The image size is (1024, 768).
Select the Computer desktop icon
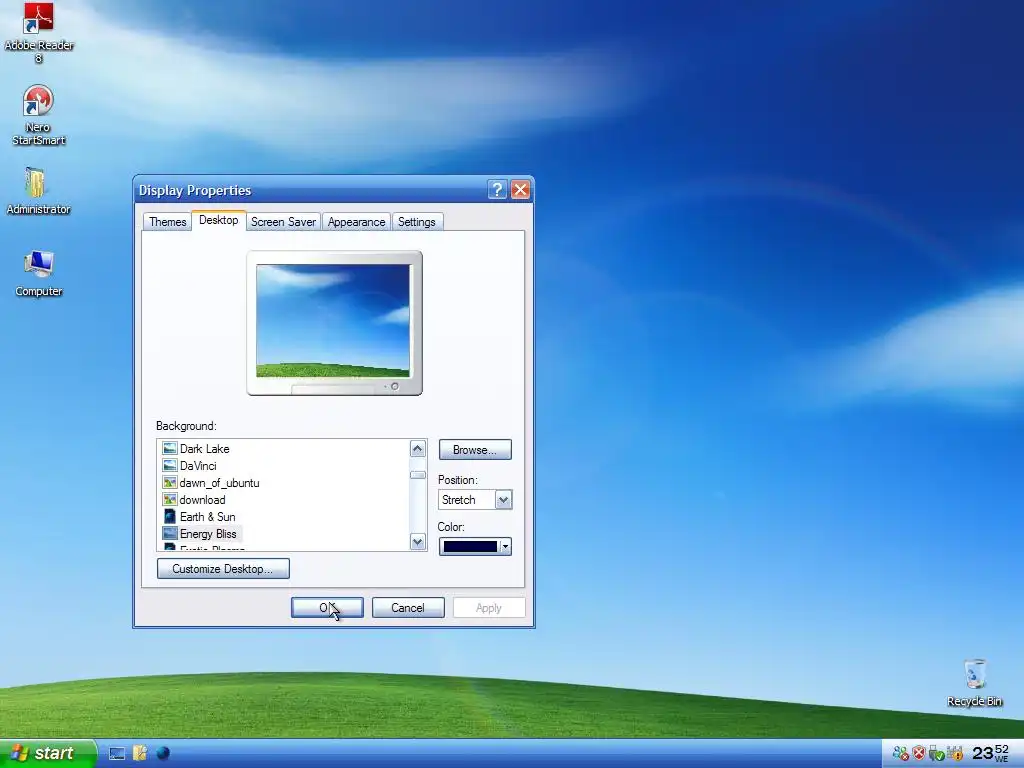(39, 273)
